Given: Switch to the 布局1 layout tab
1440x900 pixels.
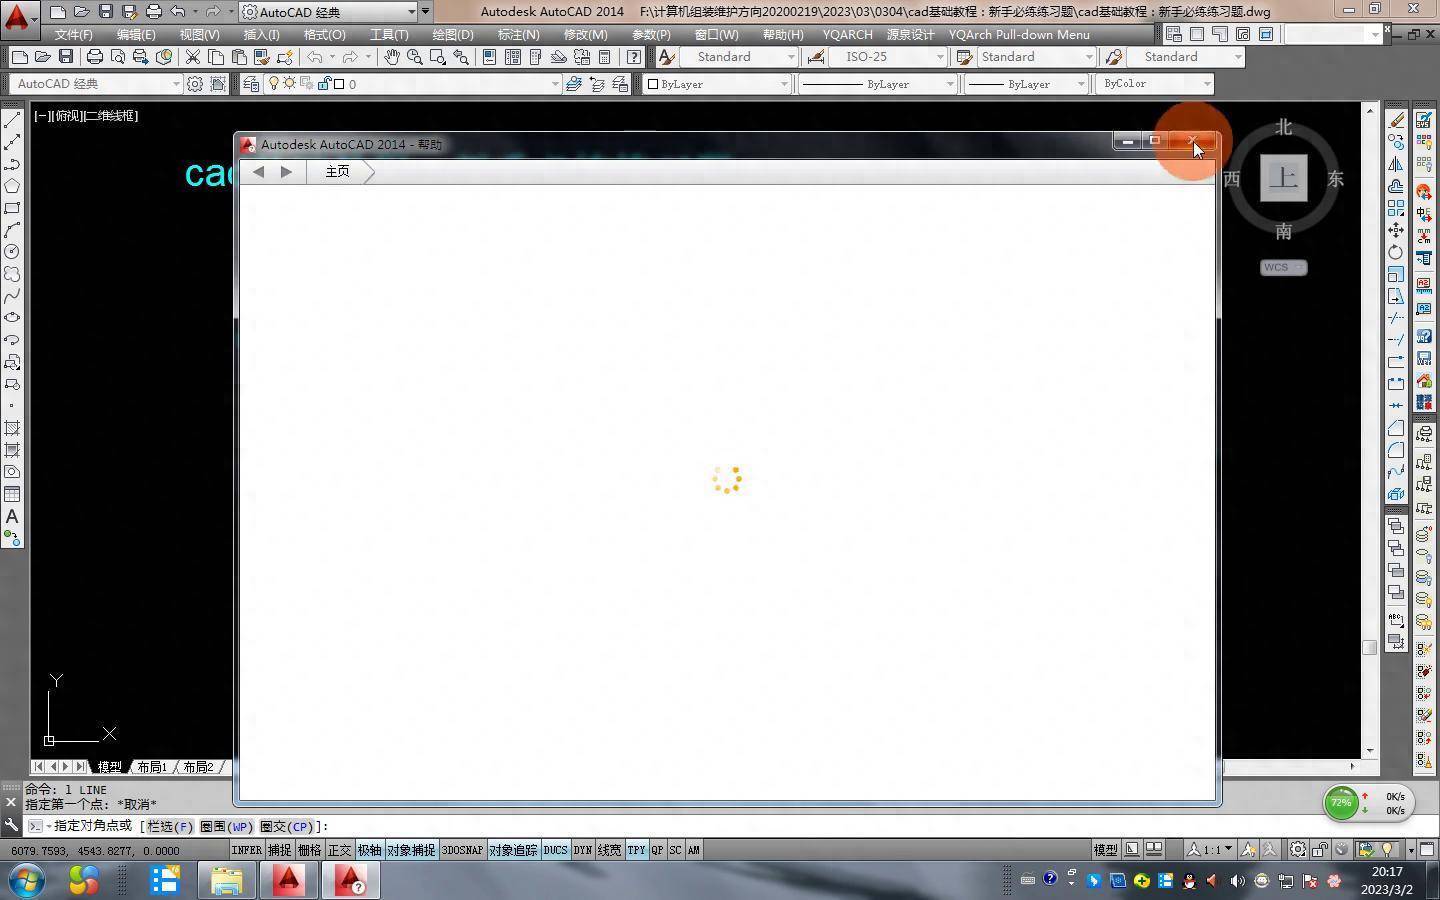Looking at the screenshot, I should point(152,767).
